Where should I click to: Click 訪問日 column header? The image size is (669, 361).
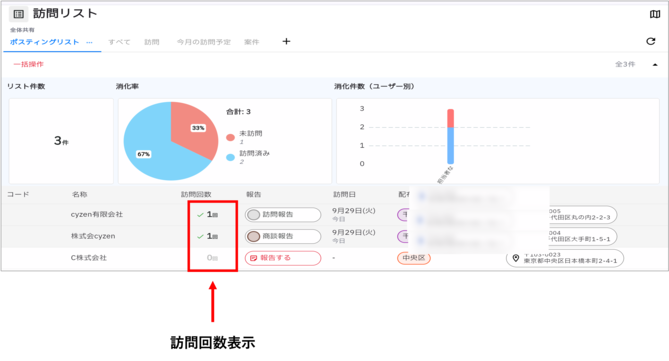tap(344, 195)
